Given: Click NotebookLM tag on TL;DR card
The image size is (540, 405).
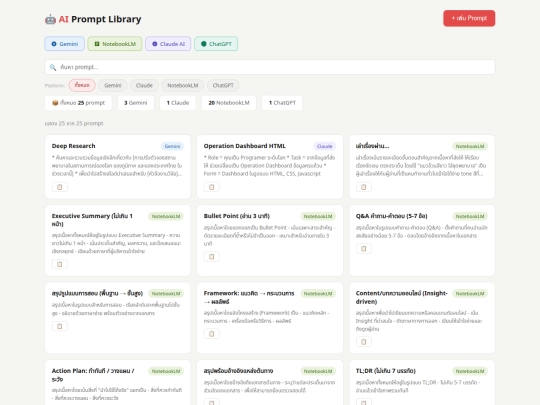Looking at the screenshot, I should click(470, 371).
